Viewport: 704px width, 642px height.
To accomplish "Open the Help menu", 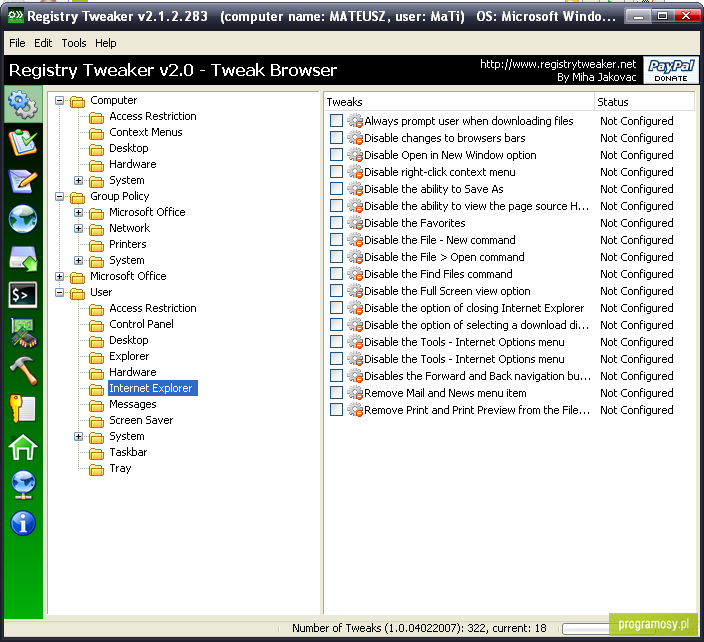I will coord(106,43).
